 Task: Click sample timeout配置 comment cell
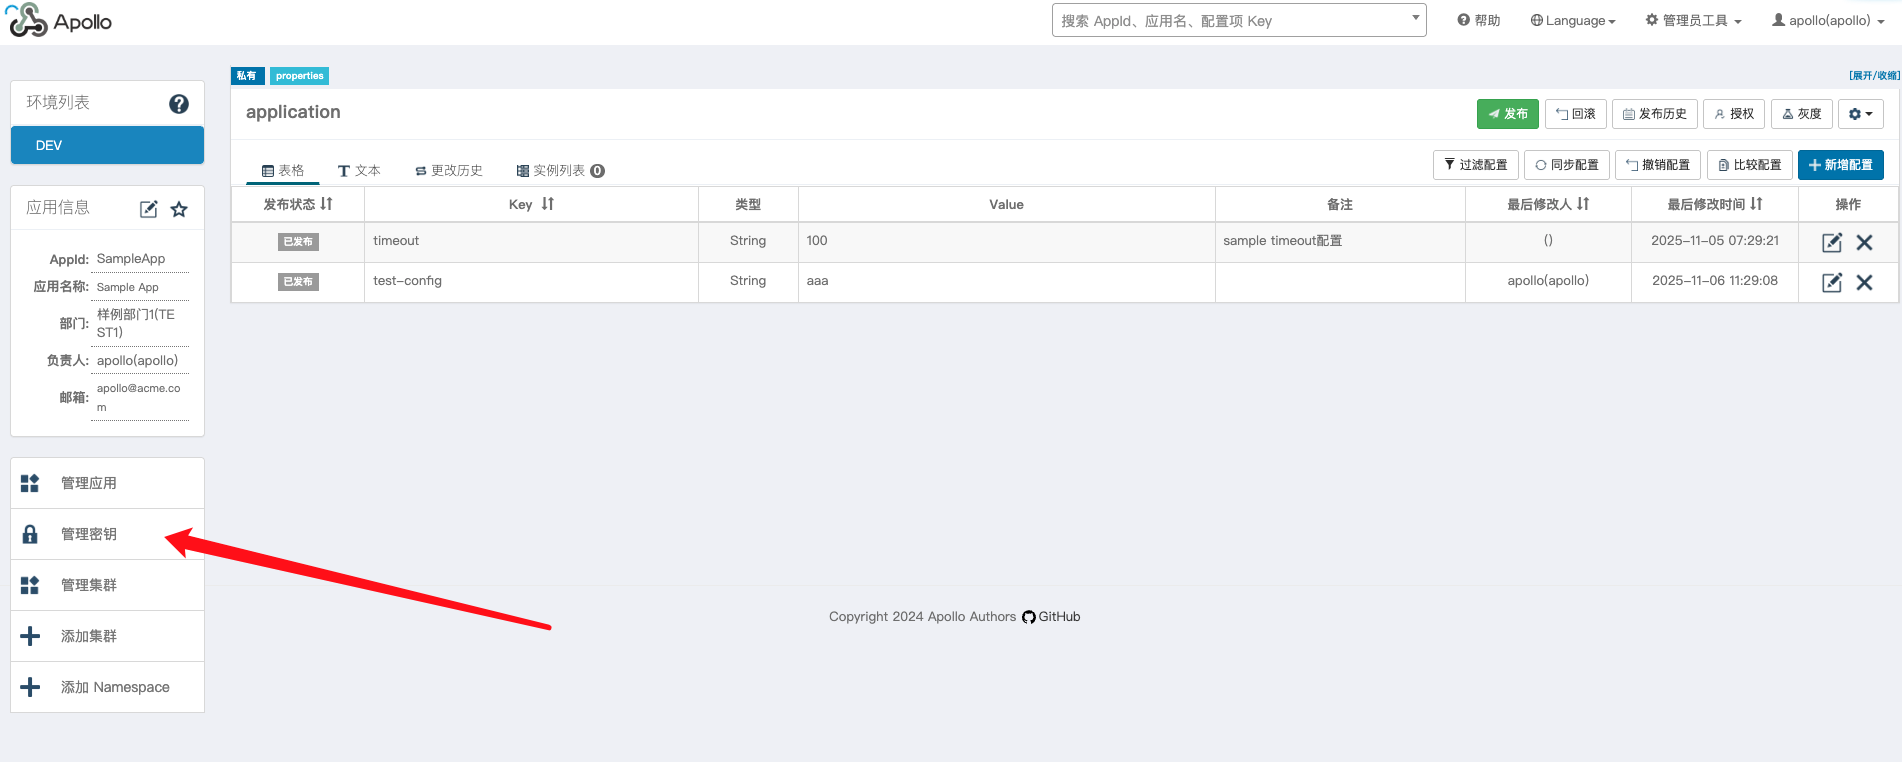click(x=1340, y=242)
